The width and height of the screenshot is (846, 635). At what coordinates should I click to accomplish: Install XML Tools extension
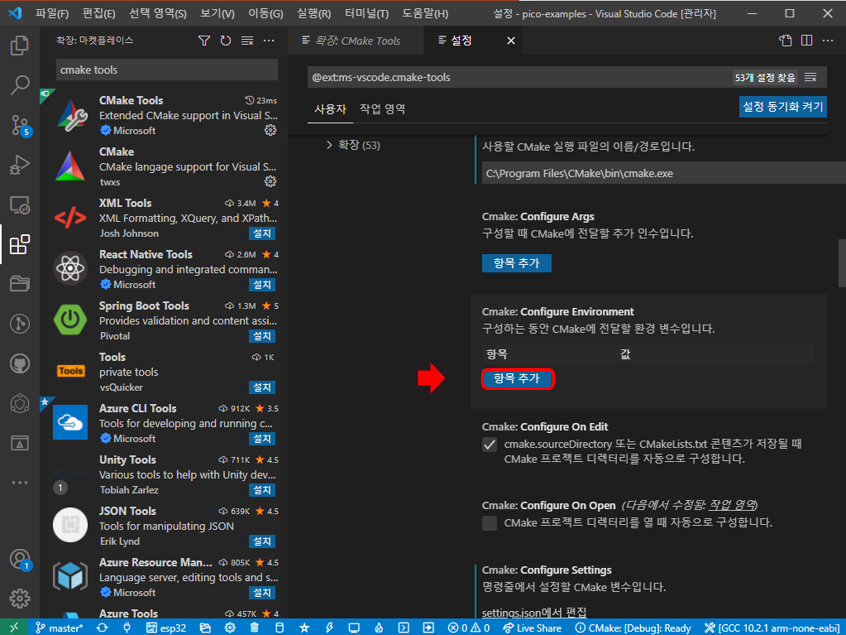point(262,233)
